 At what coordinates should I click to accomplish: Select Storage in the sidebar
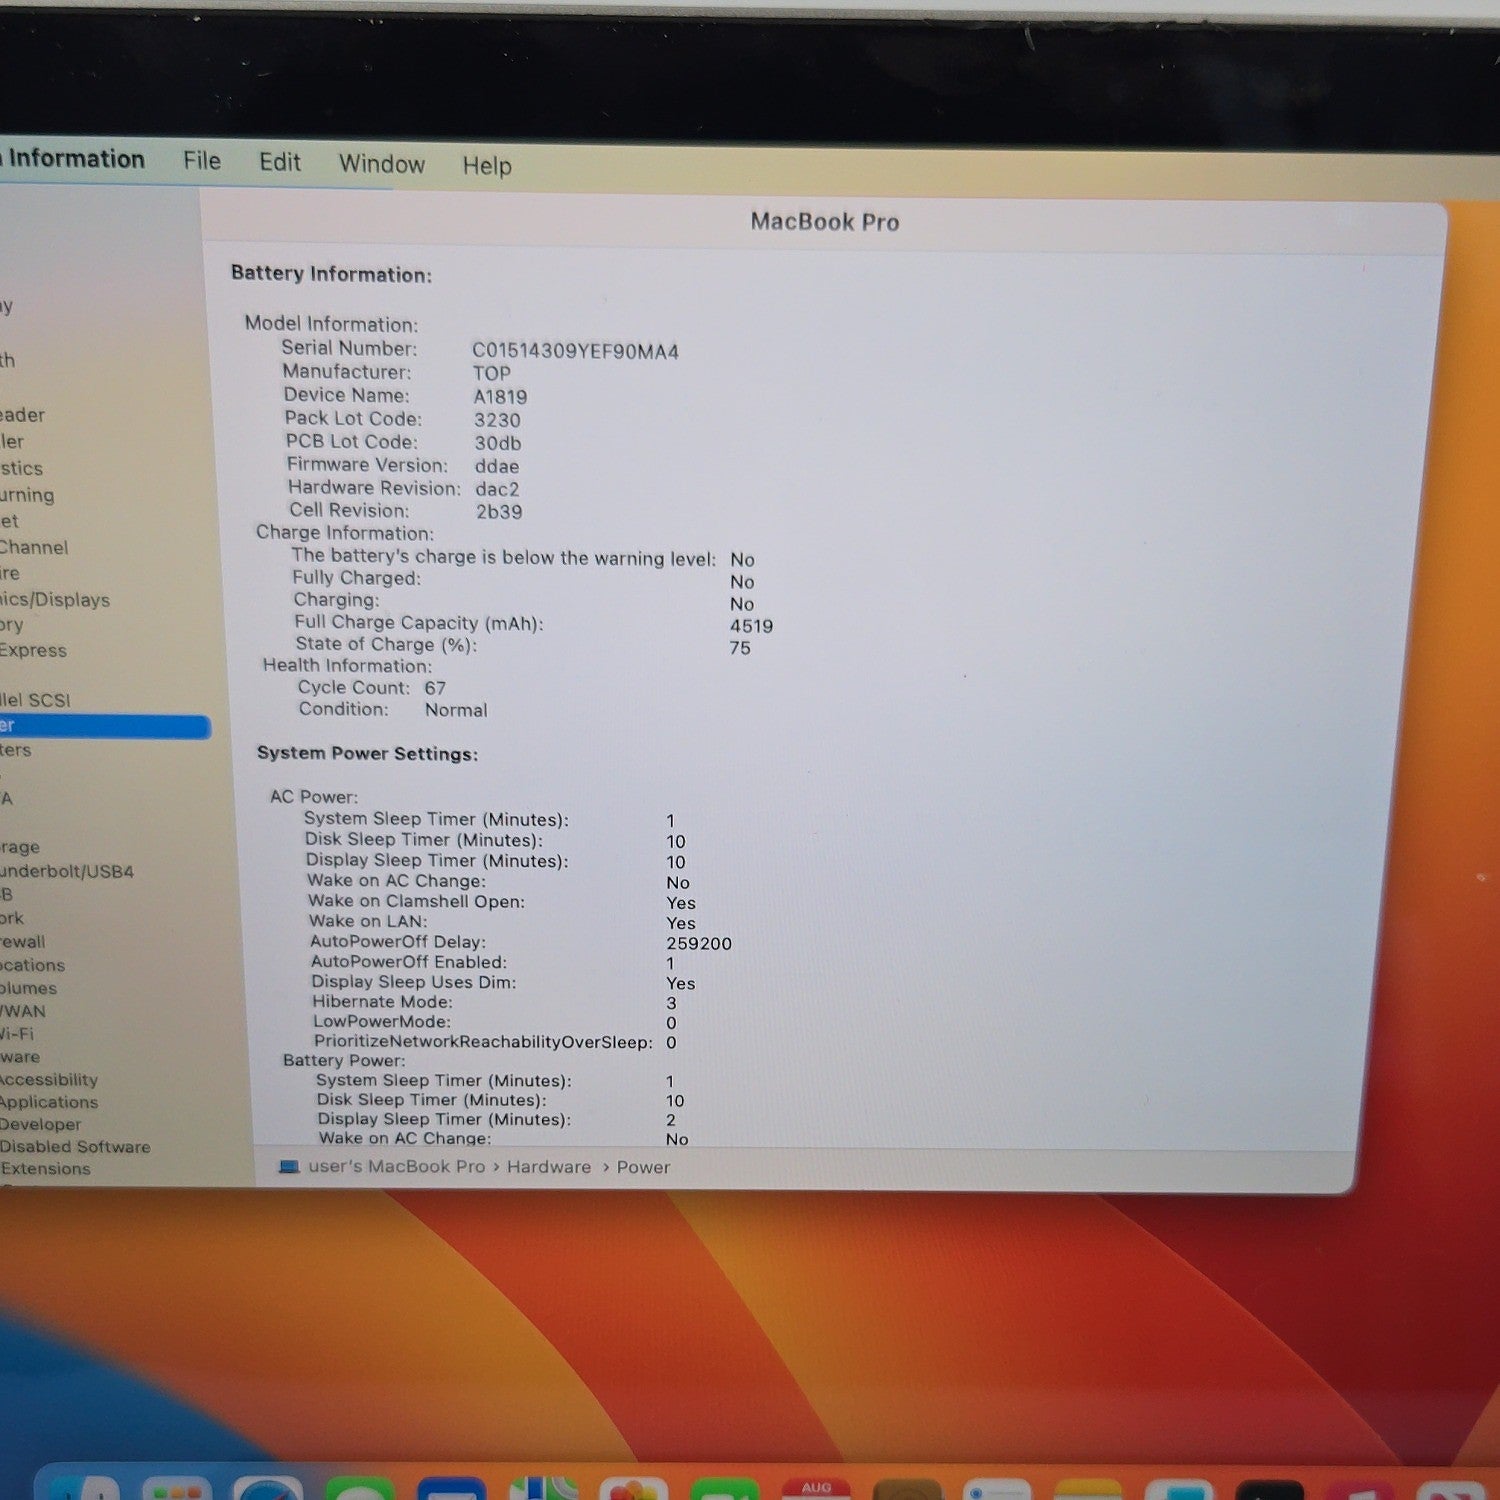click(20, 847)
